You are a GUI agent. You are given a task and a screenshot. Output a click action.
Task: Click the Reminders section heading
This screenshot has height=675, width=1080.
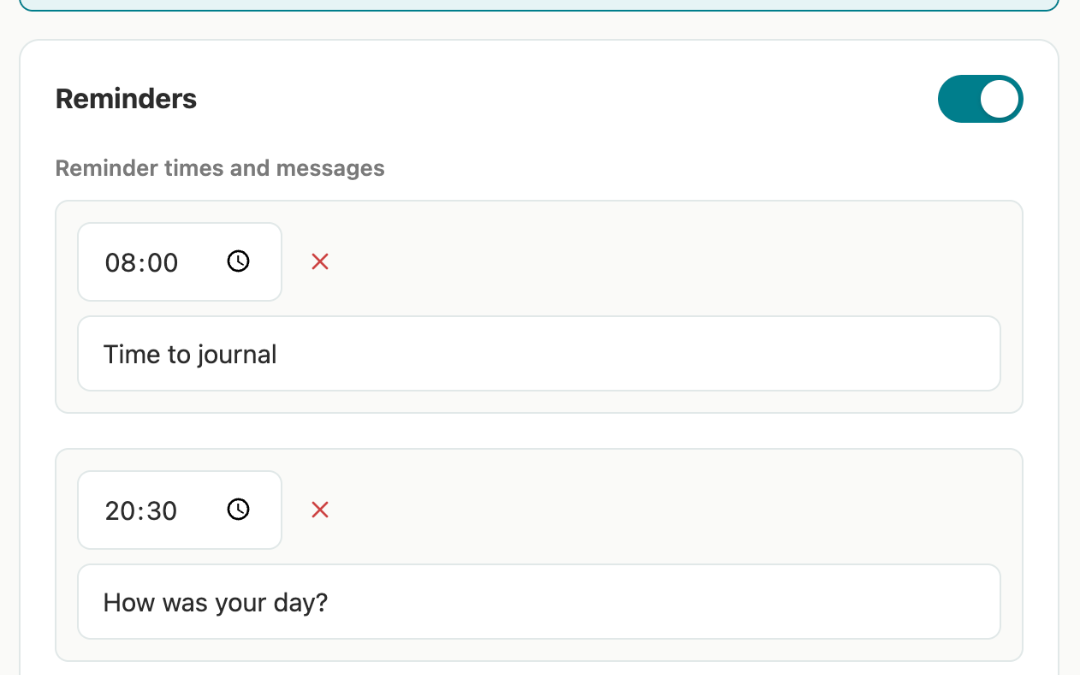point(126,99)
